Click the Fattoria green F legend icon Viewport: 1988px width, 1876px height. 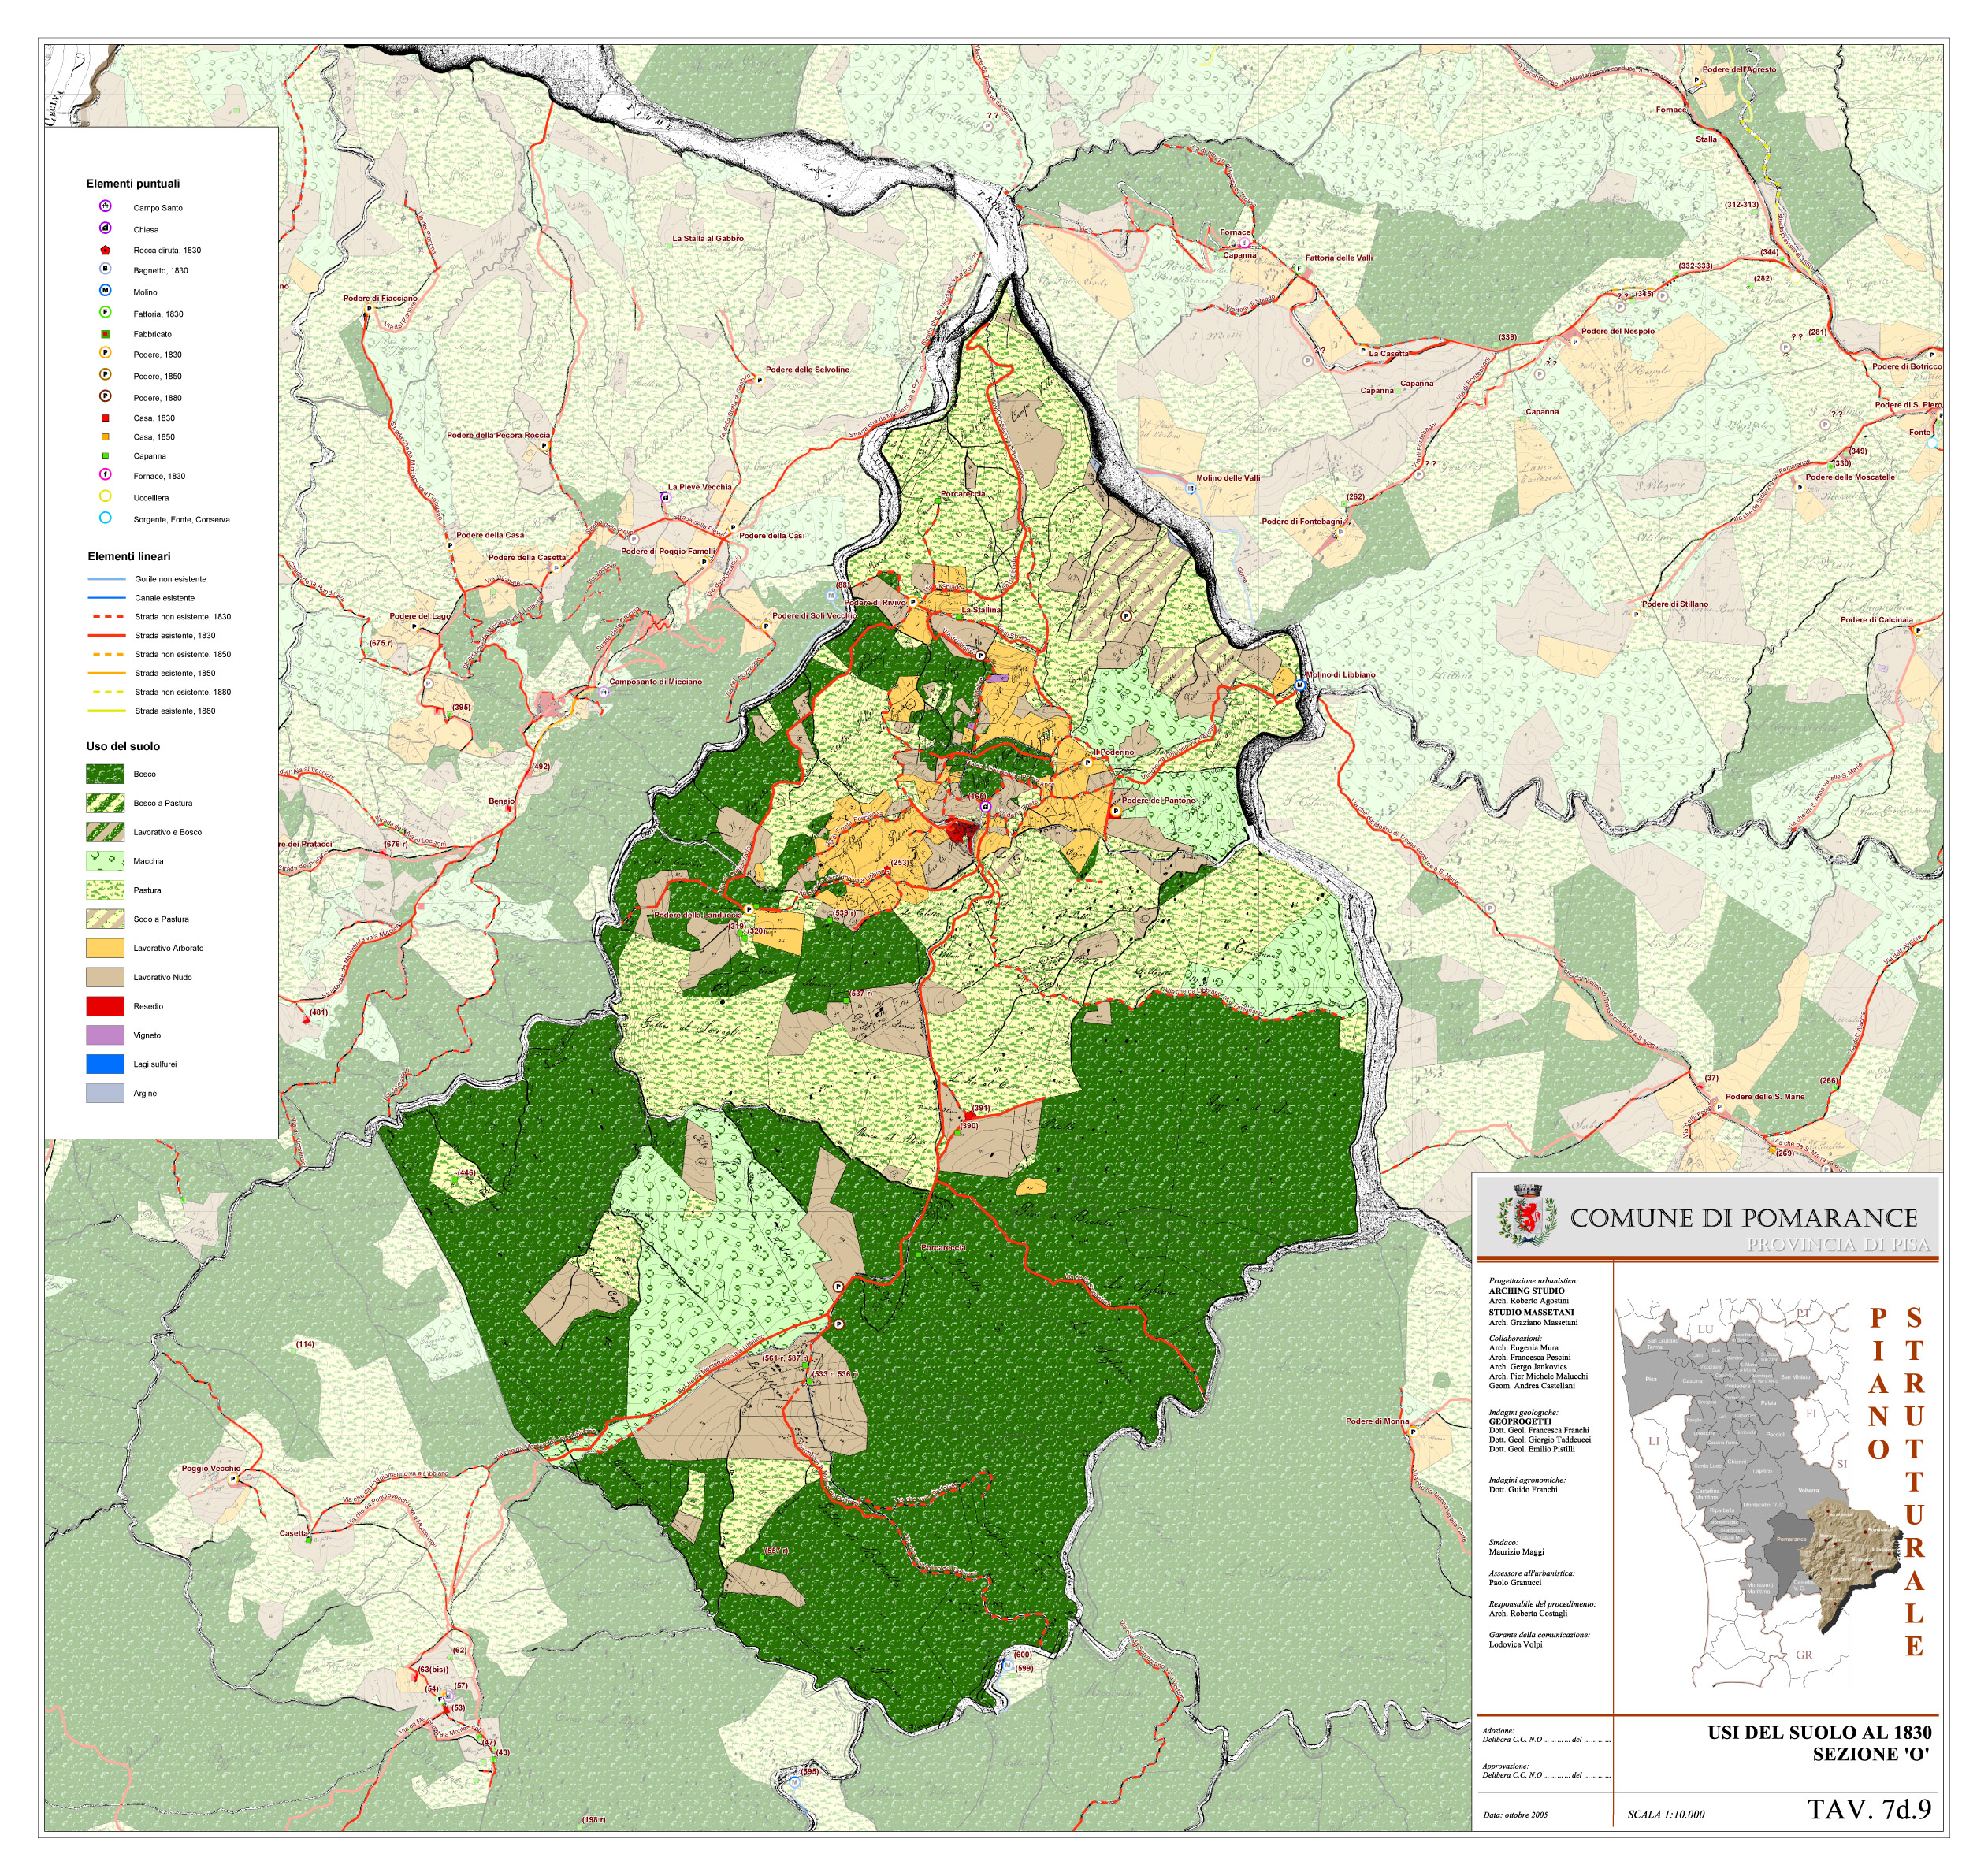(105, 313)
